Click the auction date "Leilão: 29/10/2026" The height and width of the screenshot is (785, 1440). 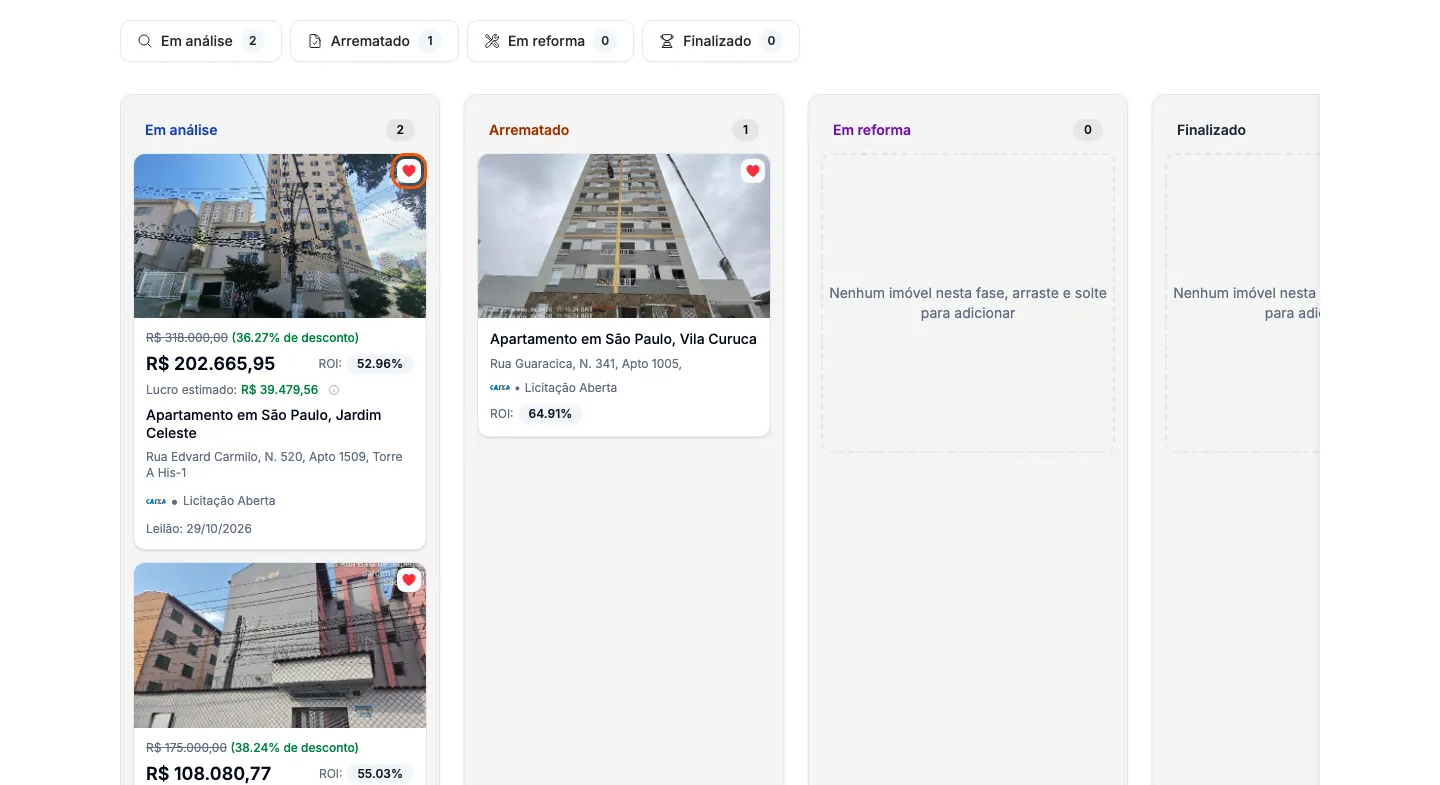point(199,529)
